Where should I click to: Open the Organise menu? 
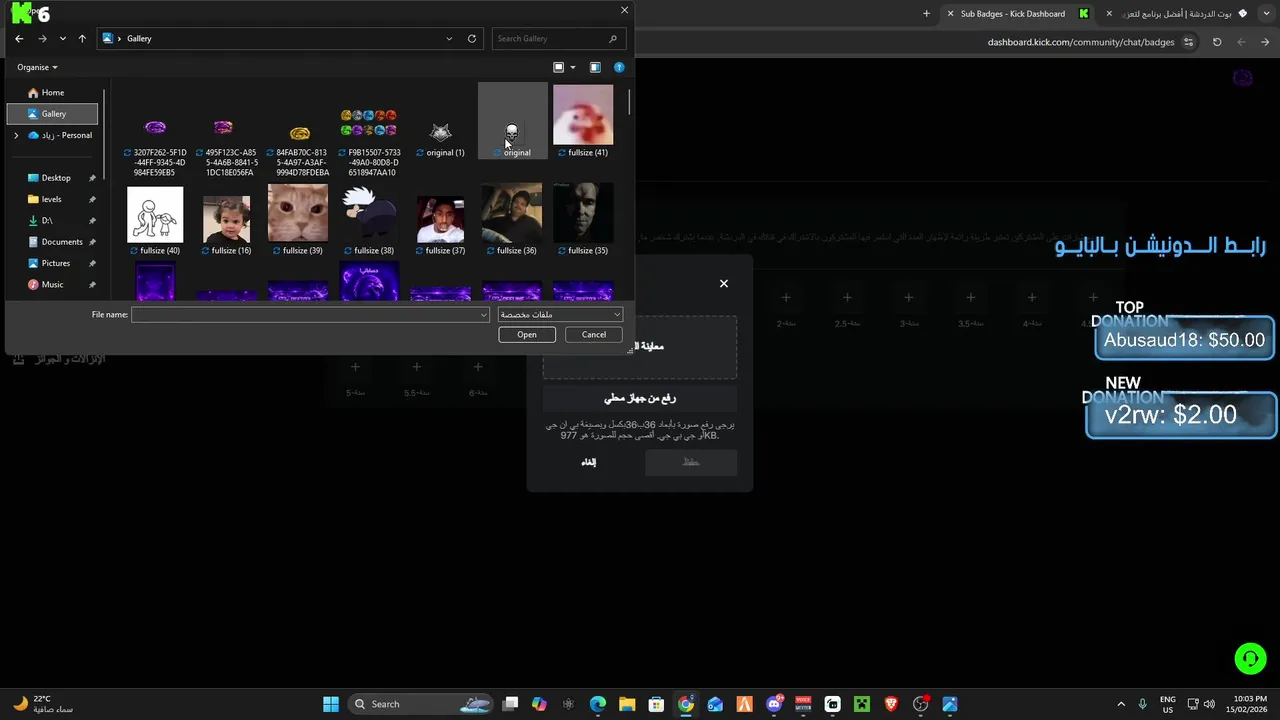(37, 67)
